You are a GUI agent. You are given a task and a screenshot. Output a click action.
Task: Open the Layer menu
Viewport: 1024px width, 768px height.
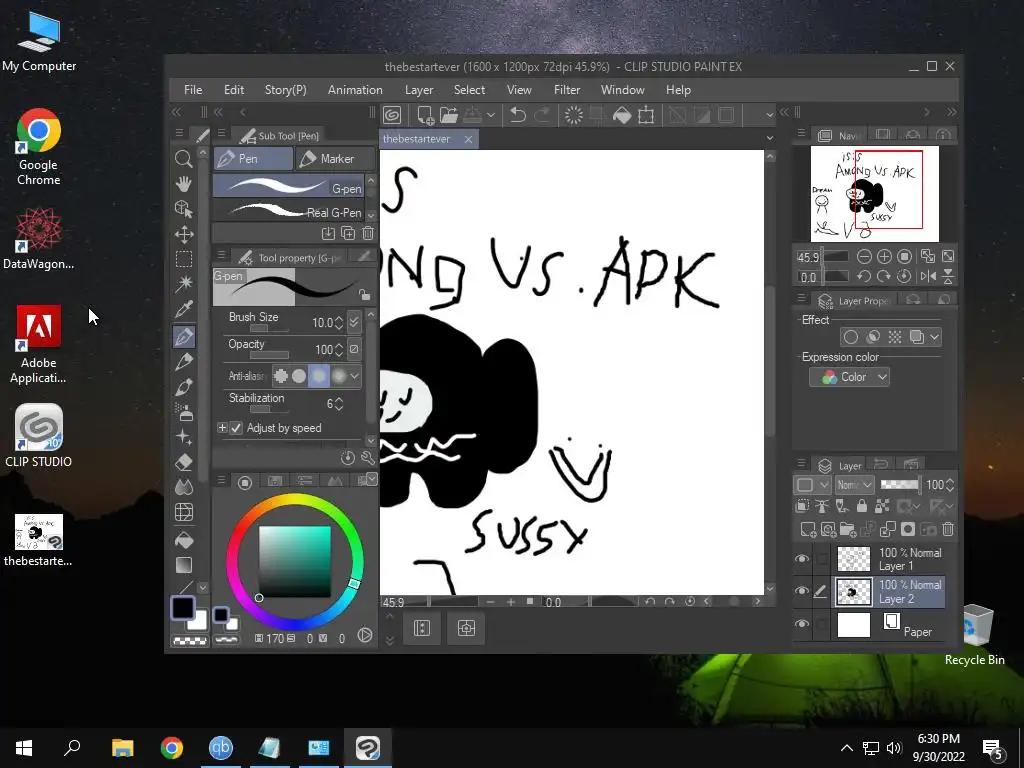click(419, 89)
